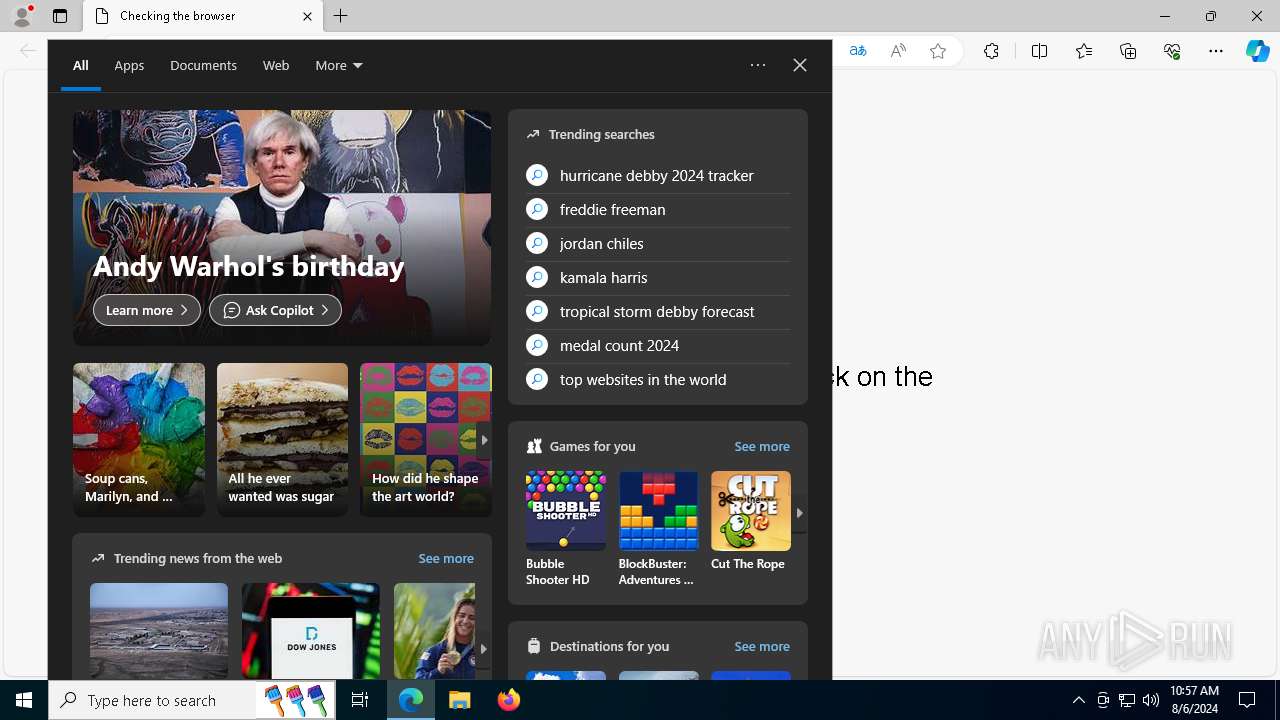Viewport: 1280px width, 720px height.
Task: Open the volume speaker tray icon
Action: (x=1151, y=700)
